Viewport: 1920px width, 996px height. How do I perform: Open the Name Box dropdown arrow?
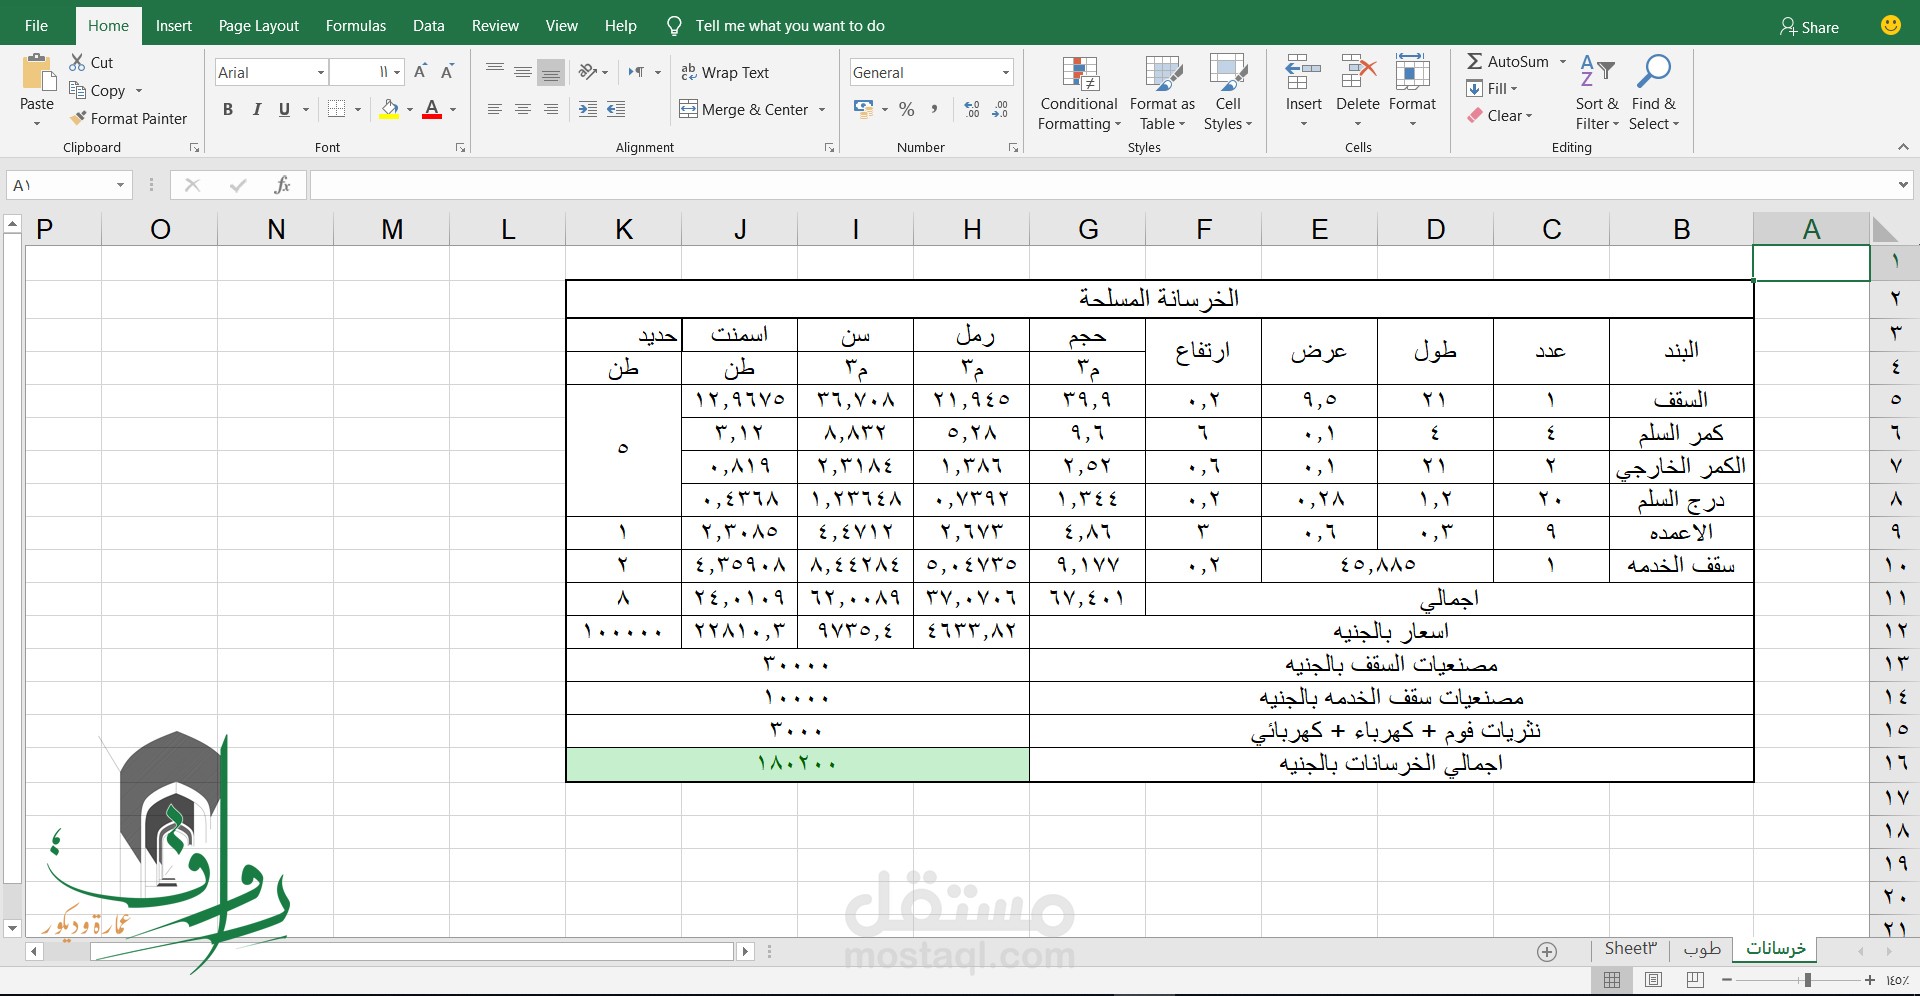120,185
